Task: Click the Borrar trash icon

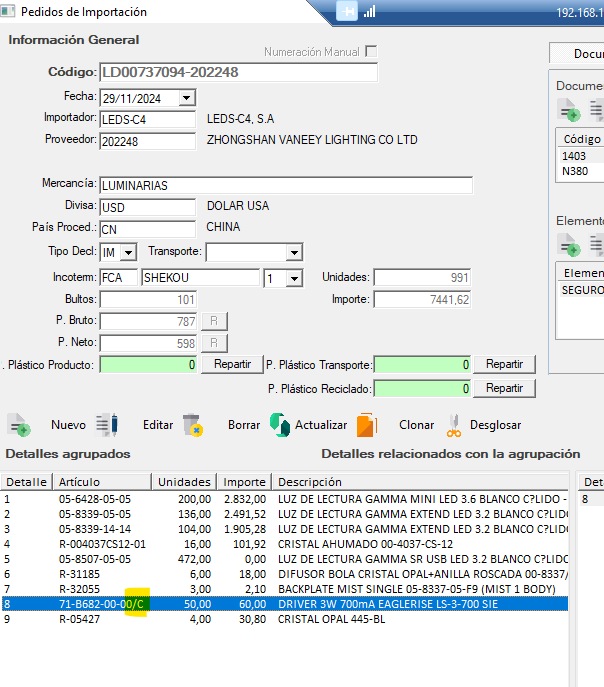Action: pyautogui.click(x=193, y=425)
